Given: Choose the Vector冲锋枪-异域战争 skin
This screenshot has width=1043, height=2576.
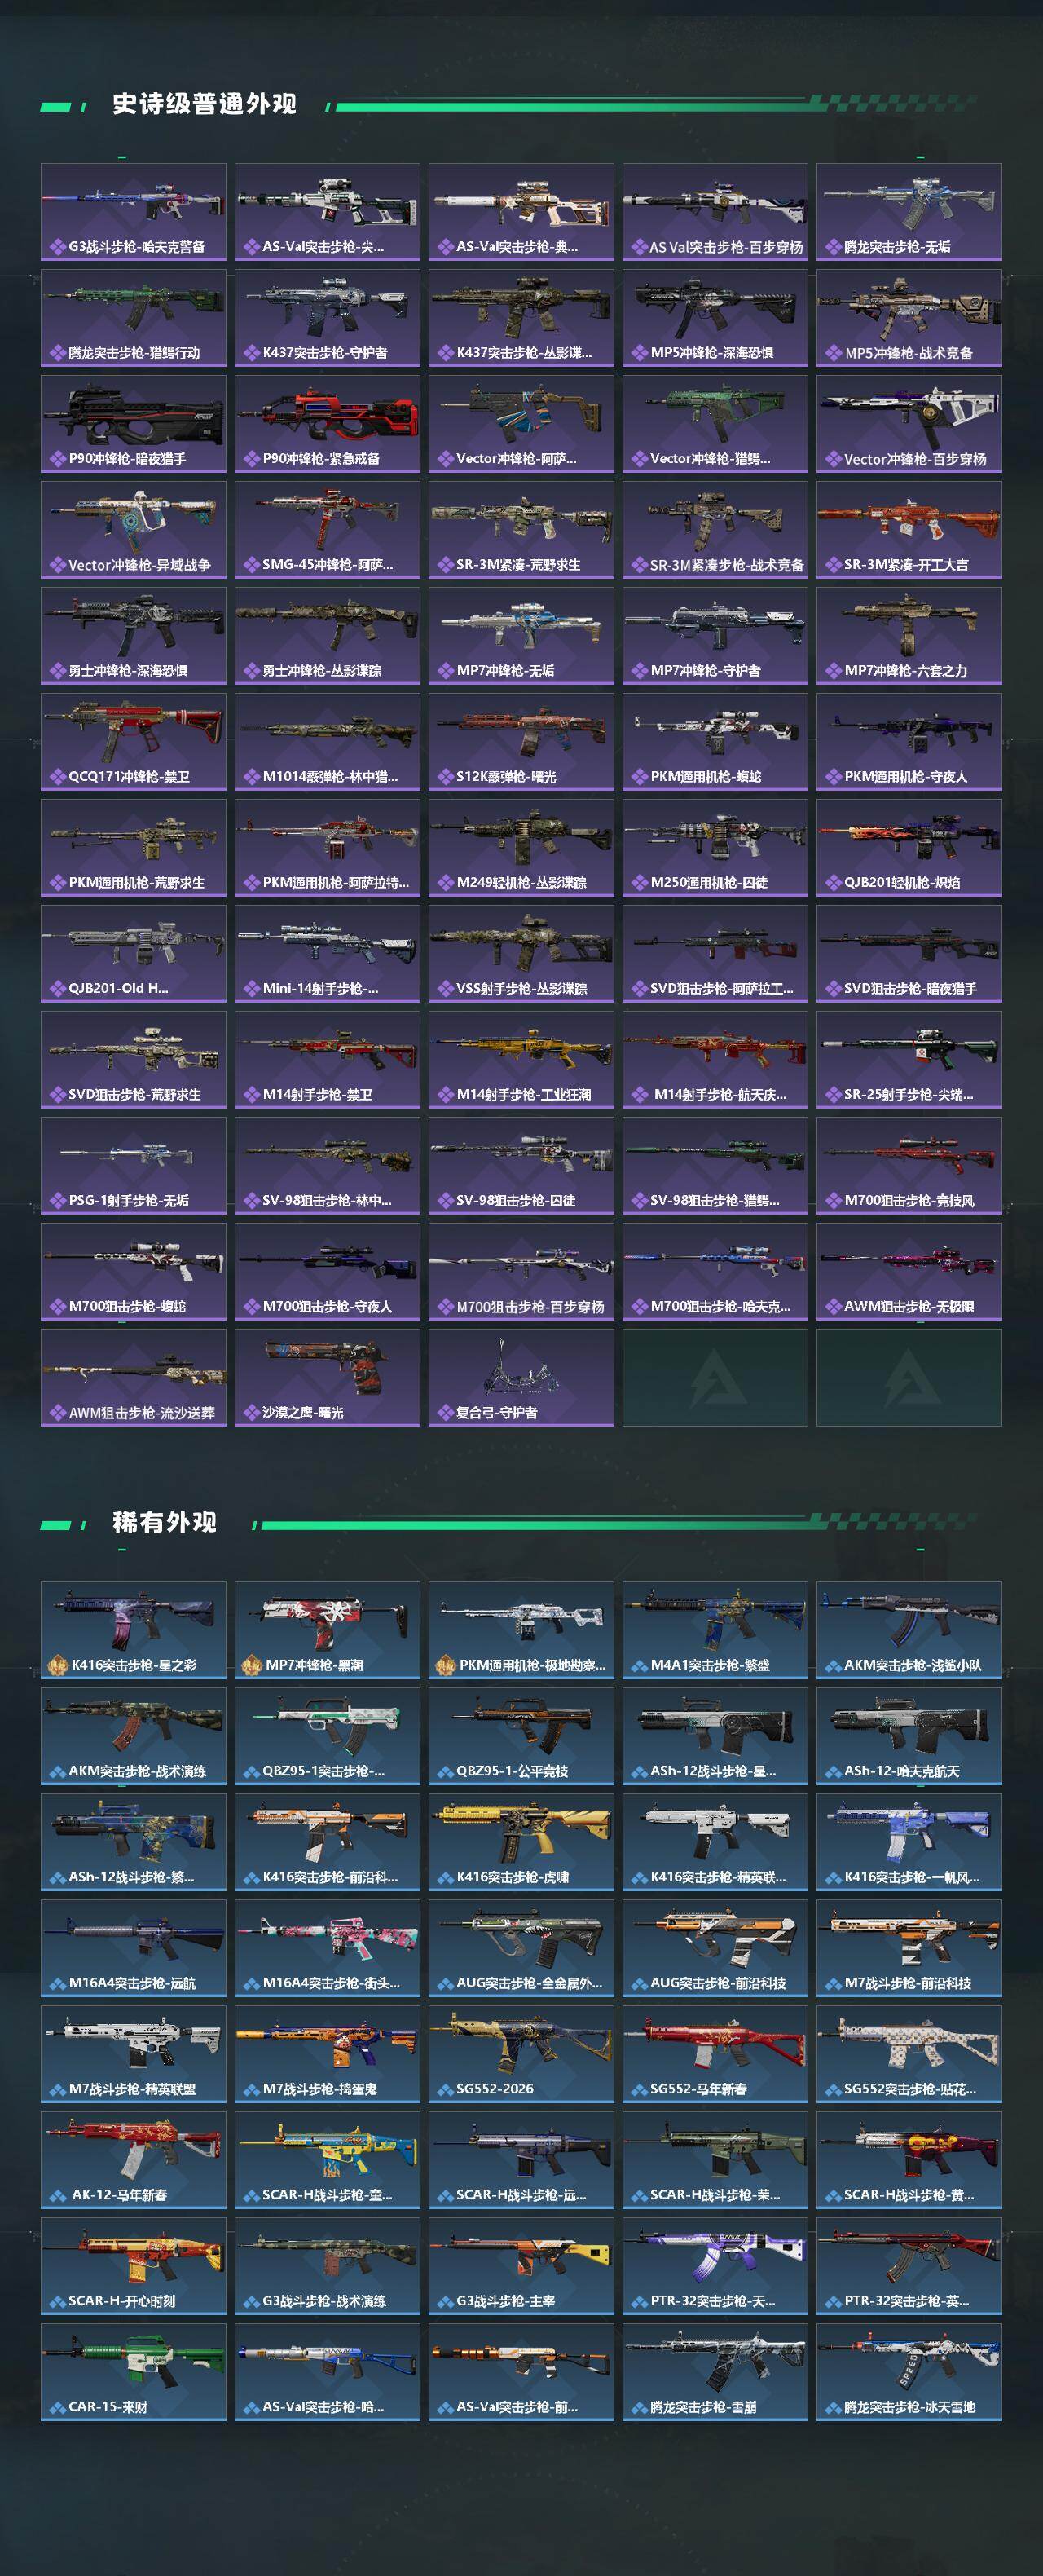Looking at the screenshot, I should tap(133, 530).
